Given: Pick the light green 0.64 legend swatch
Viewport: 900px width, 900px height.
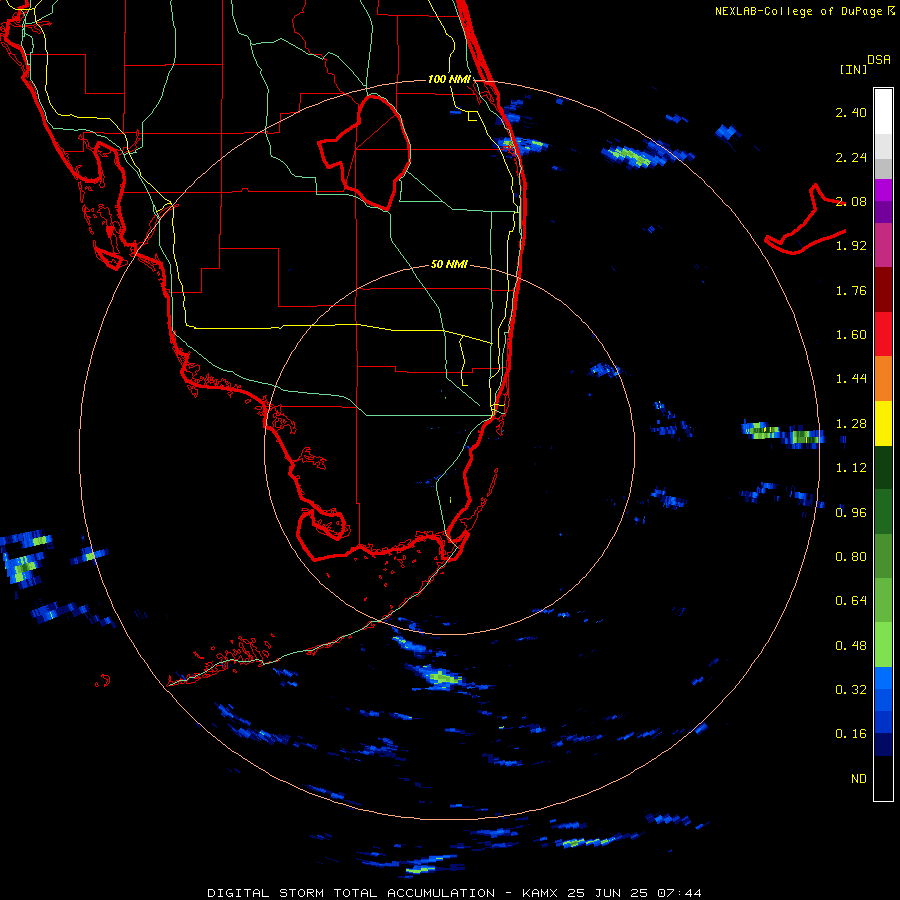Looking at the screenshot, I should point(883,600).
